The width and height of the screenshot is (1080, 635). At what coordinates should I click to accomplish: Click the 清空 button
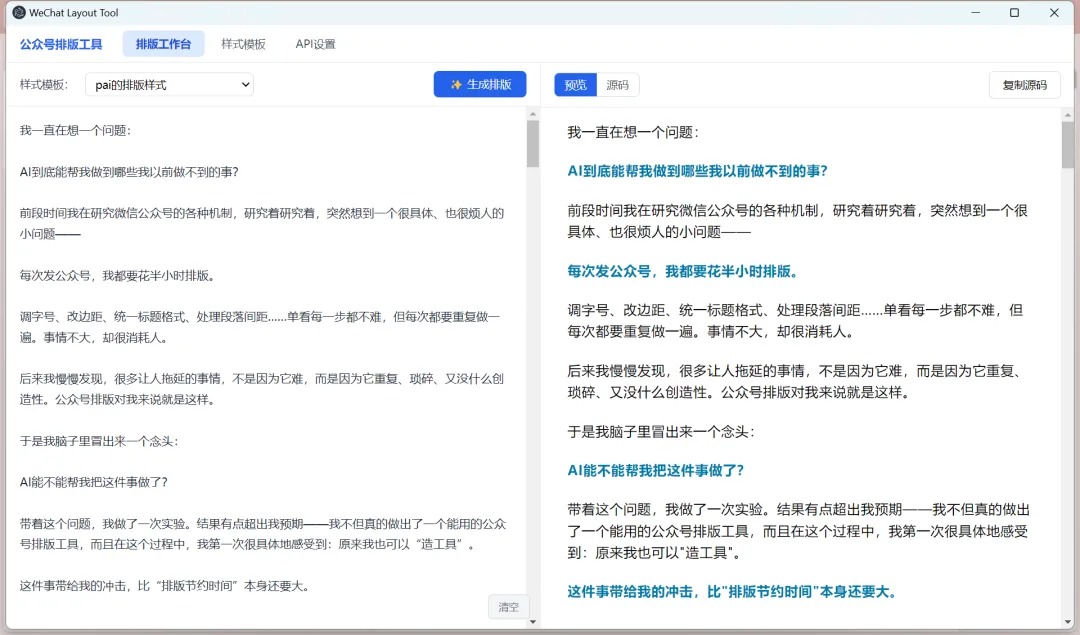click(x=508, y=607)
